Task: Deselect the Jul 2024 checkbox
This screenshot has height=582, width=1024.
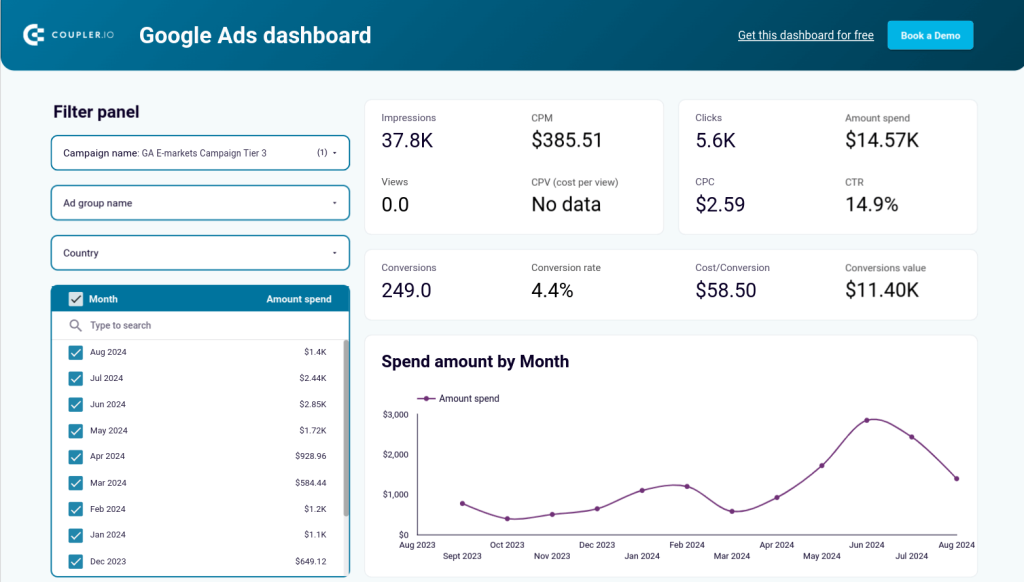Action: 75,378
